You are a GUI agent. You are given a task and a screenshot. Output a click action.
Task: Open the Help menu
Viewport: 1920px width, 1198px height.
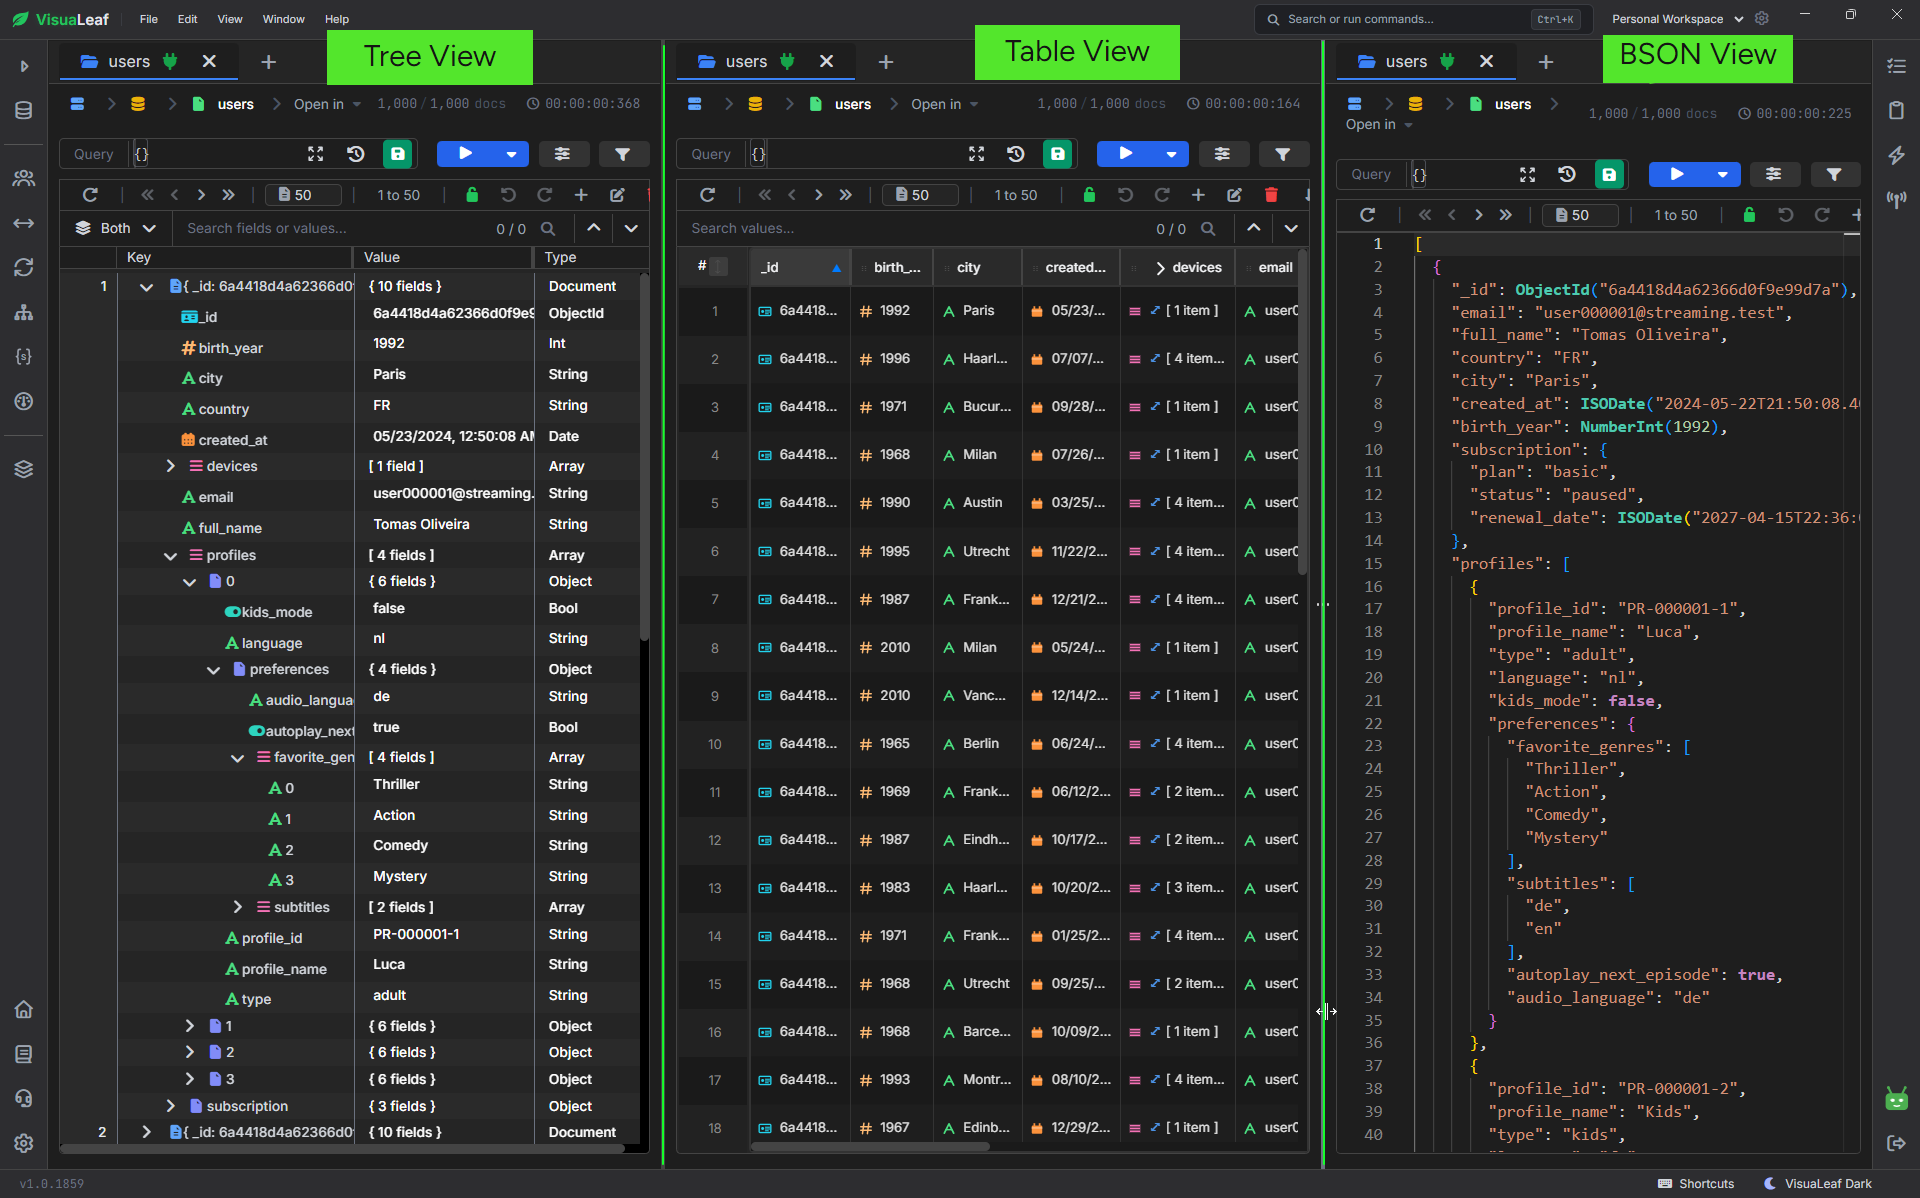point(337,19)
